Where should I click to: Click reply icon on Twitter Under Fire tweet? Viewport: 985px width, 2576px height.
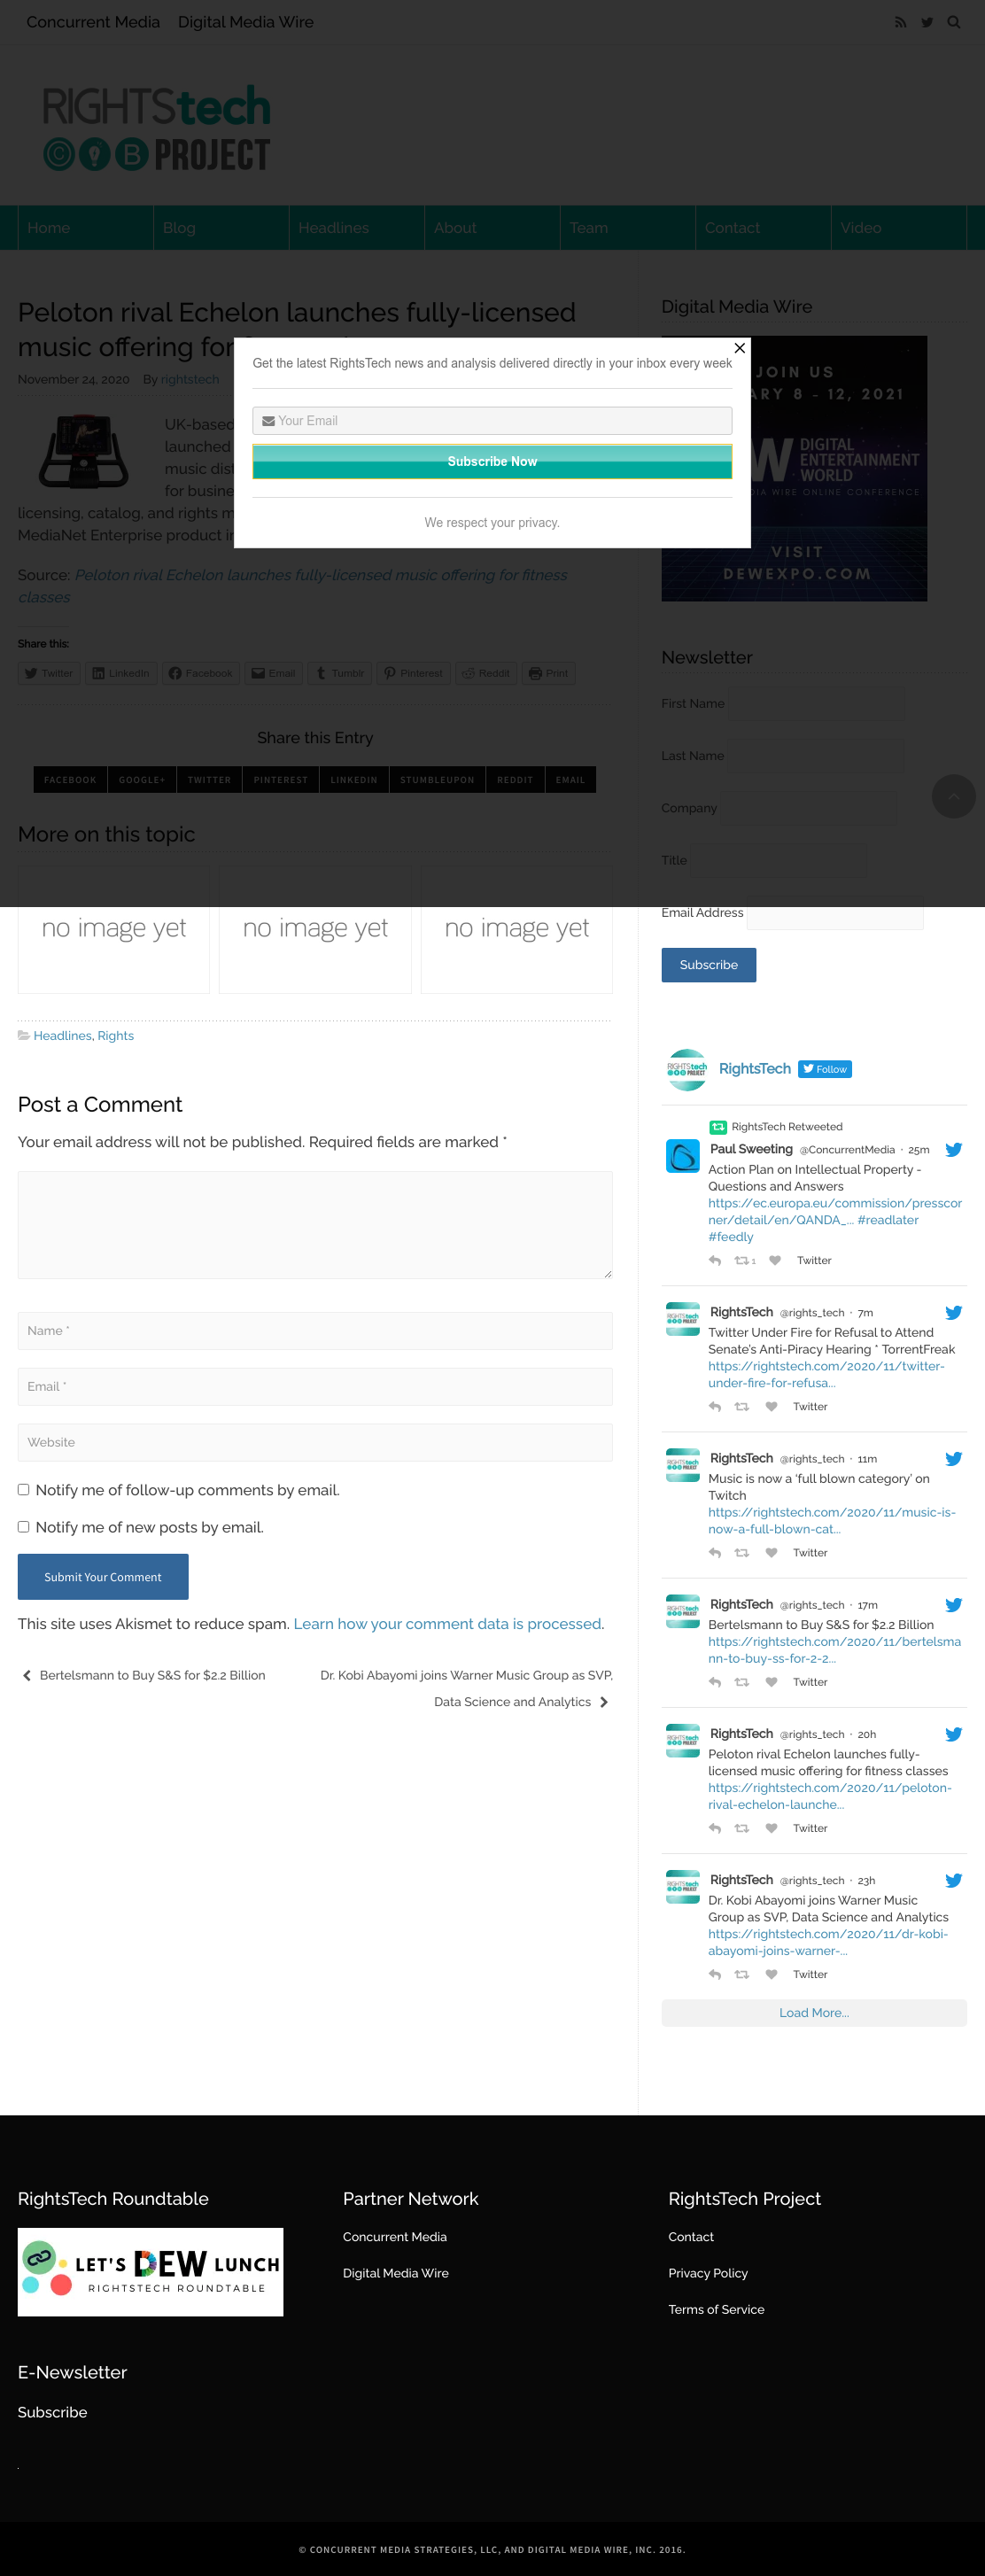click(x=715, y=1407)
